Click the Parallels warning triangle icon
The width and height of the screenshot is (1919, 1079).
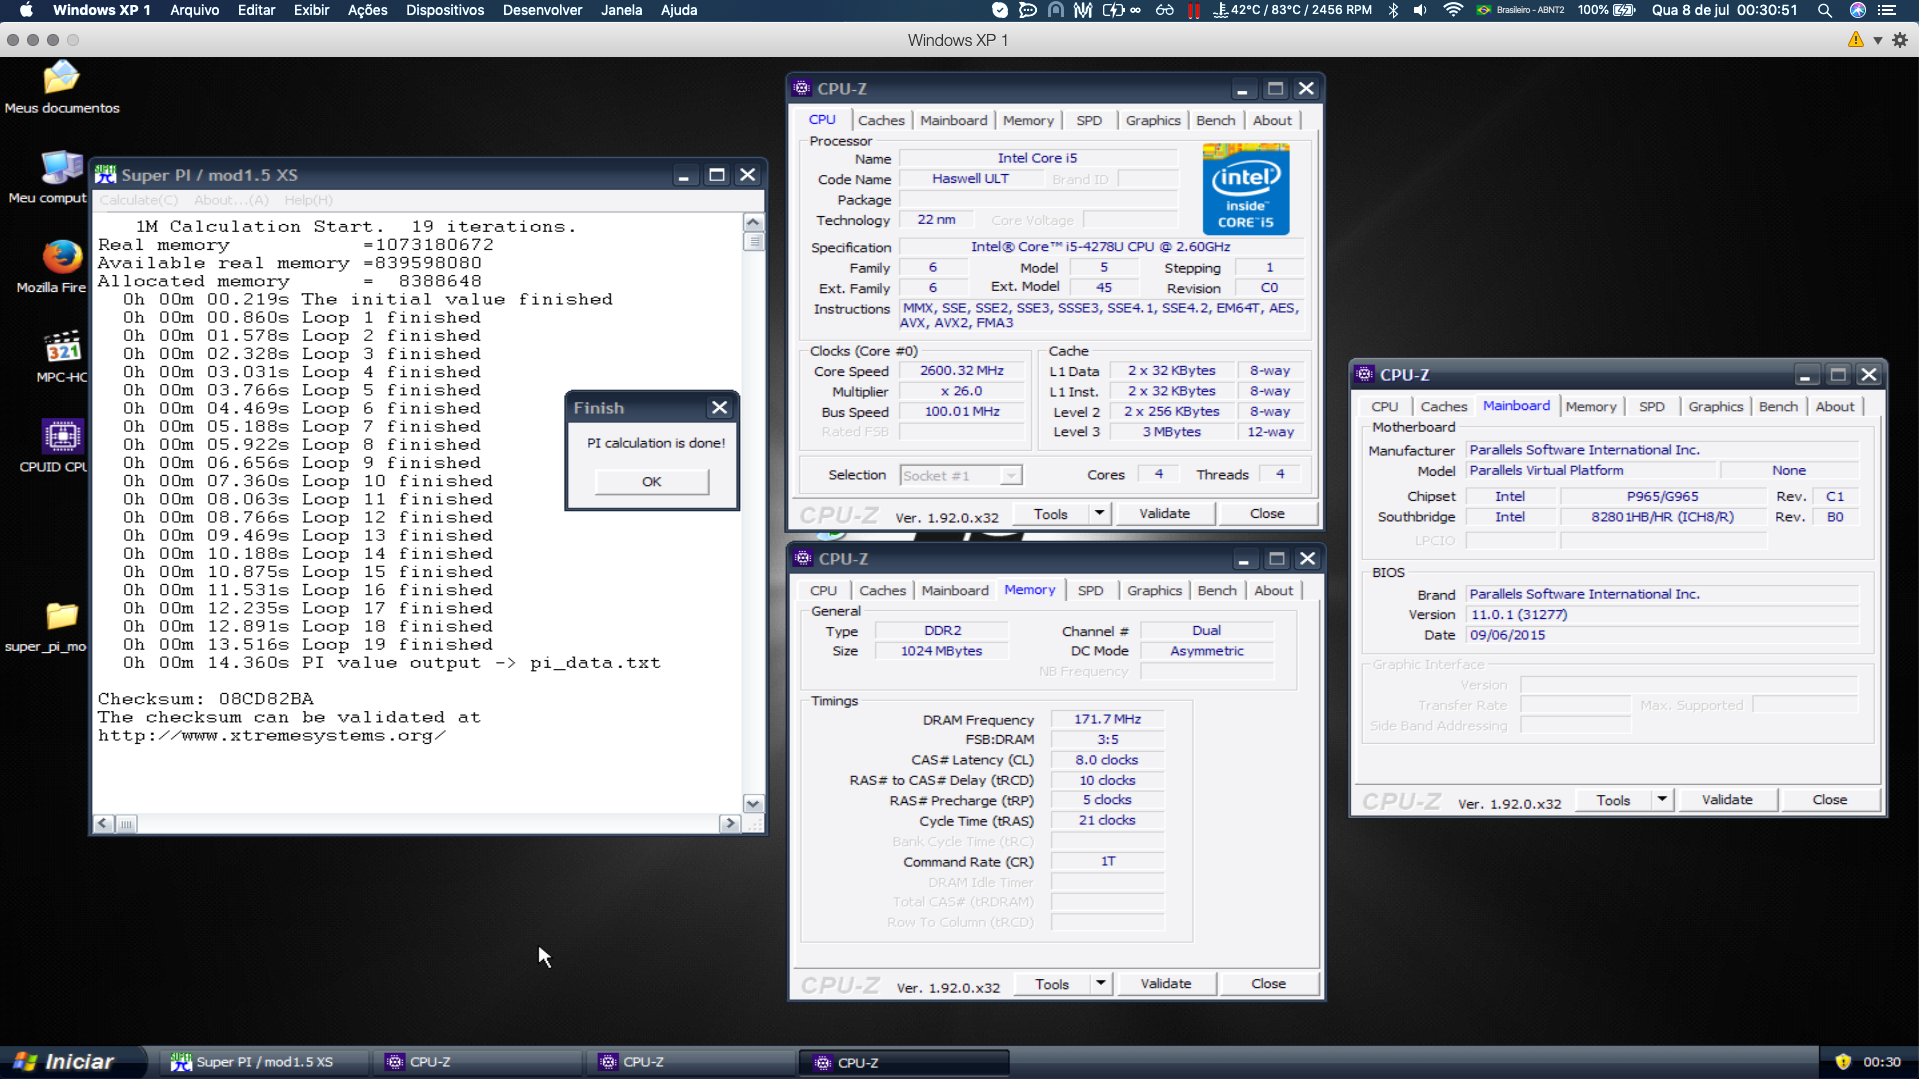(1856, 40)
